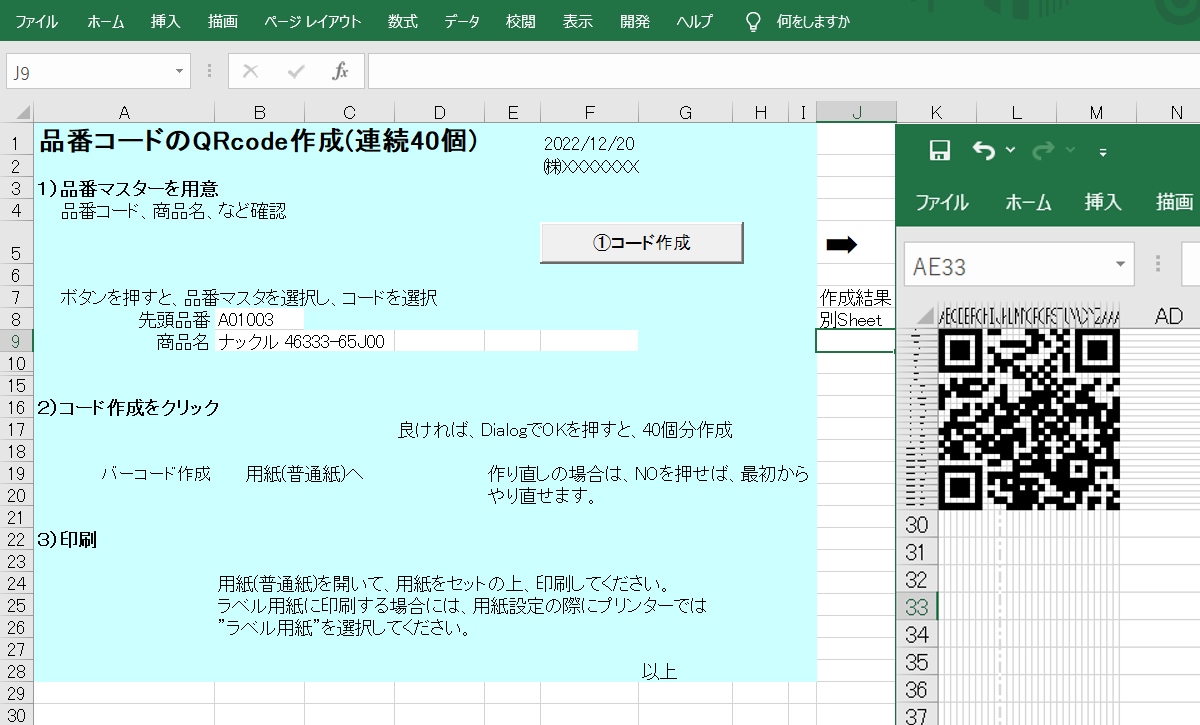Select column F header
This screenshot has height=725, width=1200.
click(x=590, y=112)
